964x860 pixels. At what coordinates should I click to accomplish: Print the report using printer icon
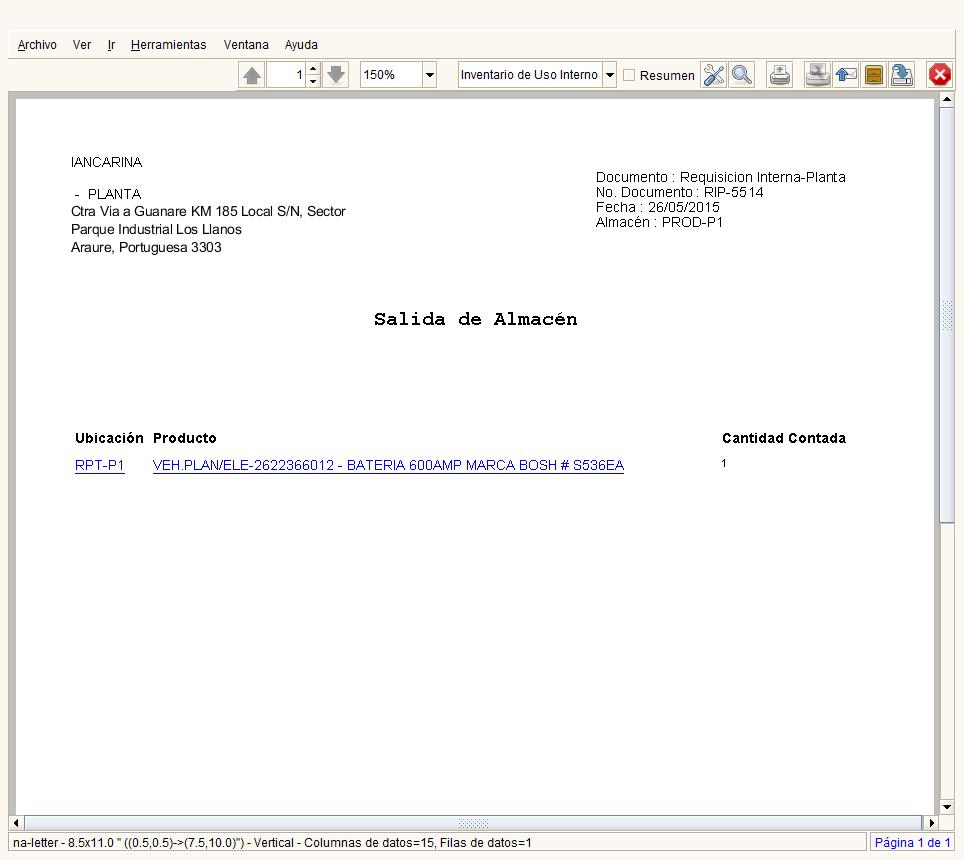(x=780, y=75)
